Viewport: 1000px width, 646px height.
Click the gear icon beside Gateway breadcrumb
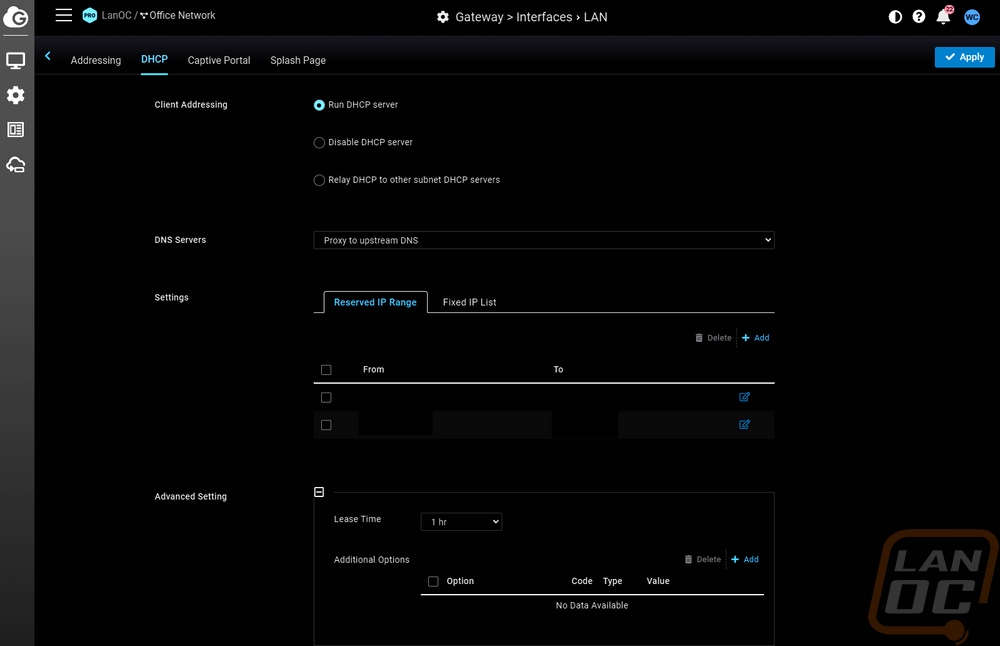443,17
